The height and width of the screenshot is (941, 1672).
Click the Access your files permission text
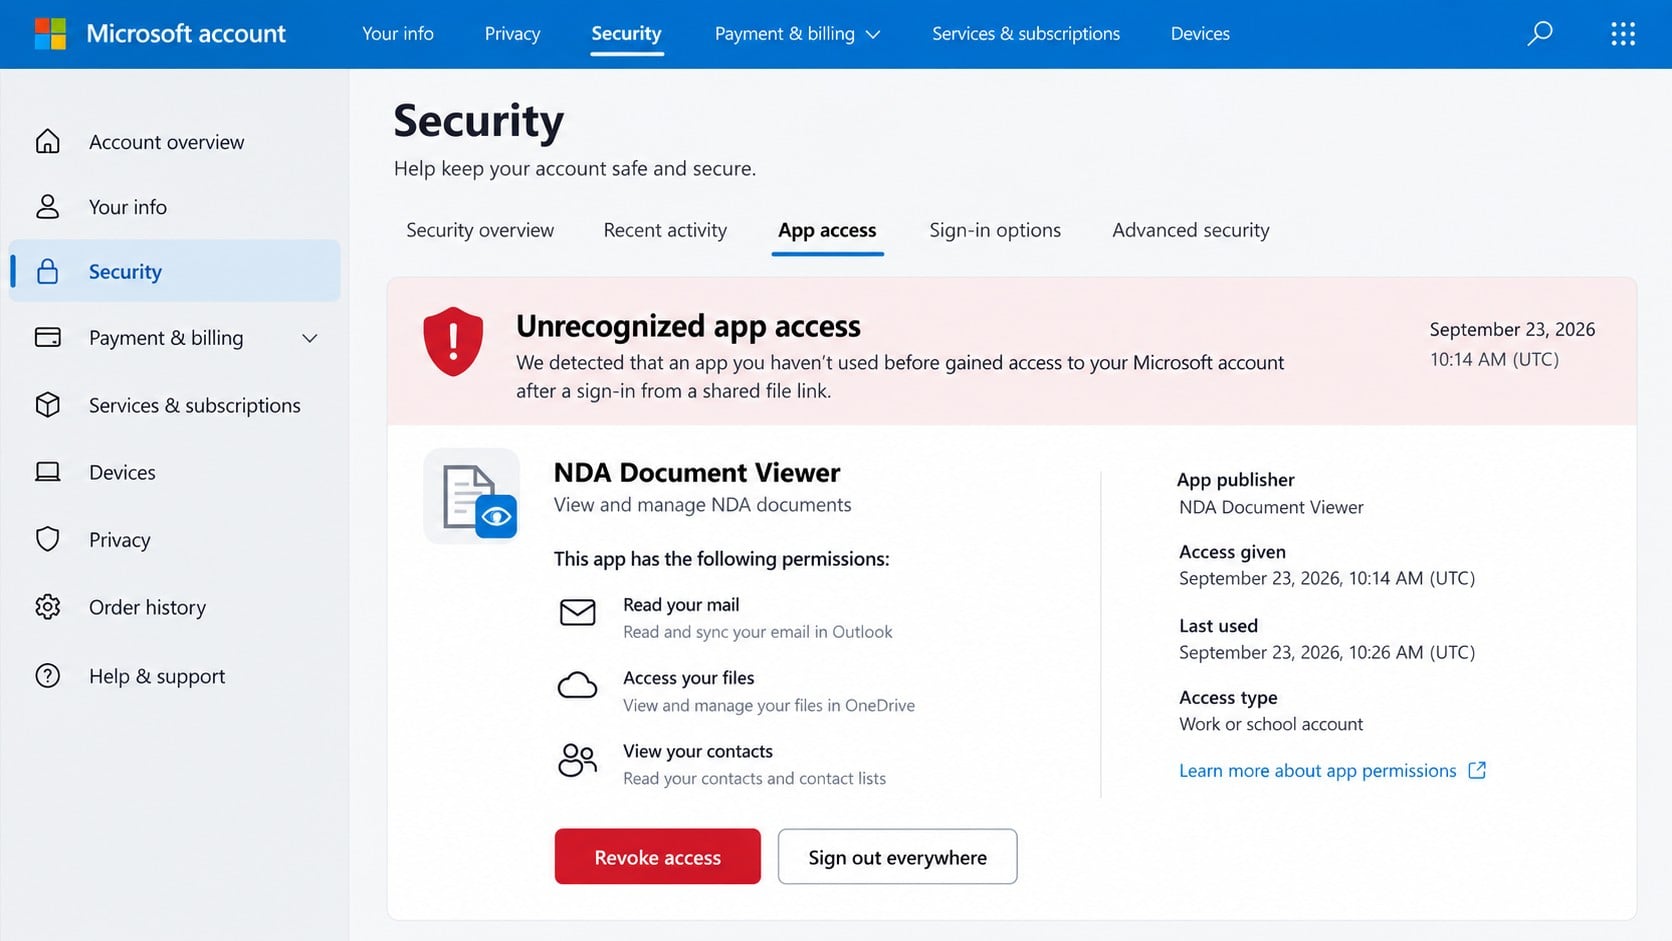click(x=689, y=678)
